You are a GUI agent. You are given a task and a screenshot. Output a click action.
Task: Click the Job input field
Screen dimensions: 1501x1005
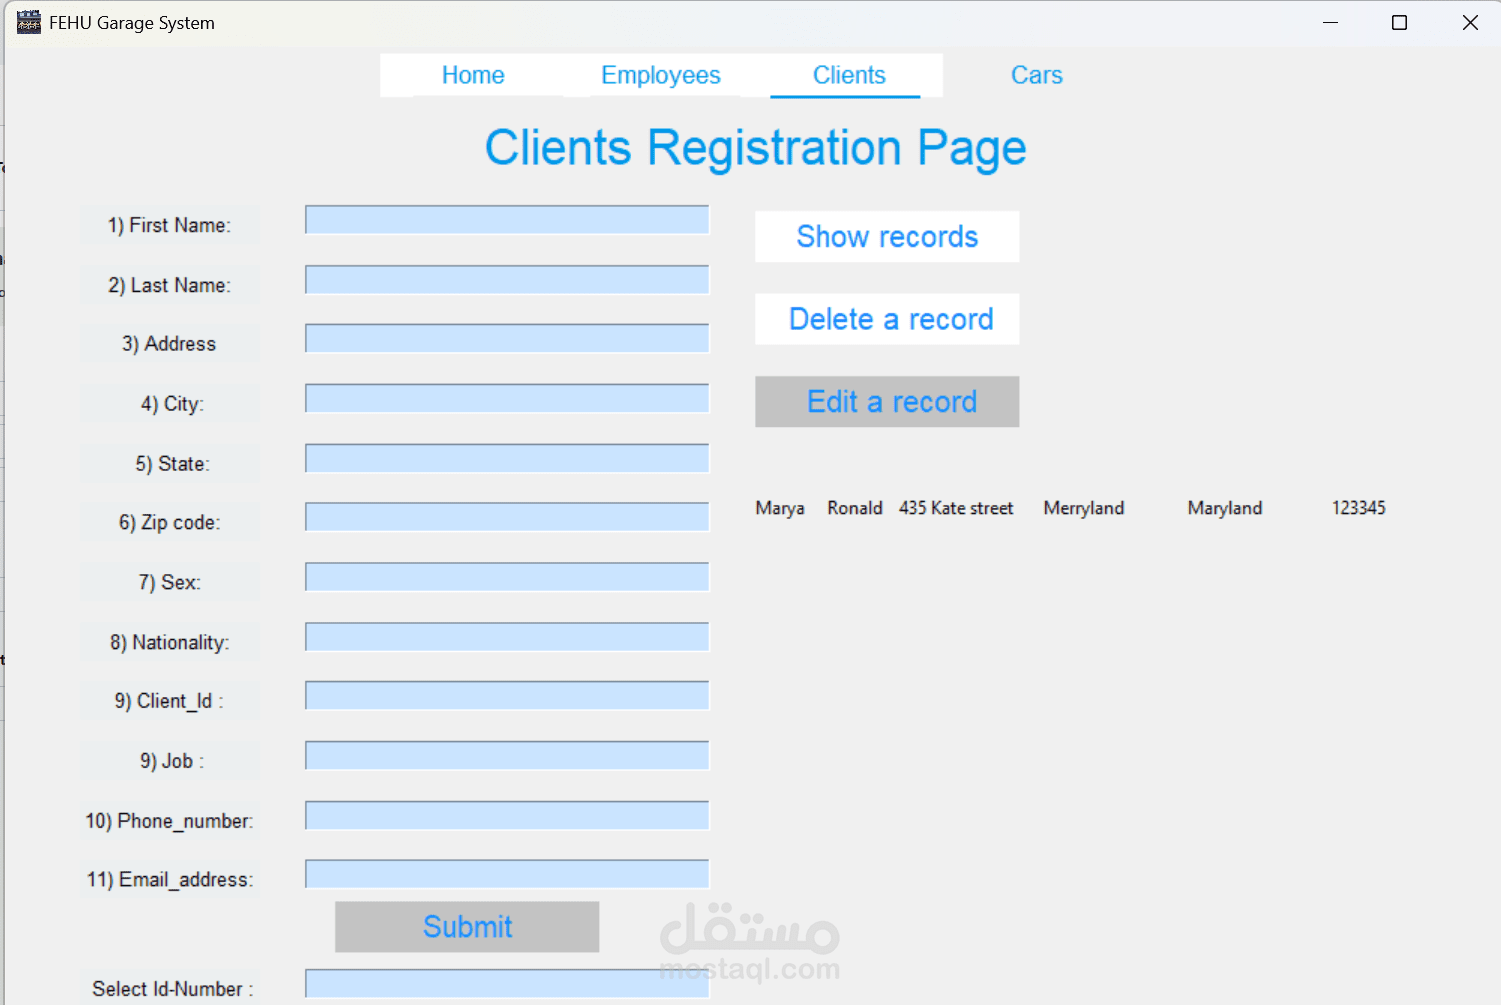[x=507, y=756]
